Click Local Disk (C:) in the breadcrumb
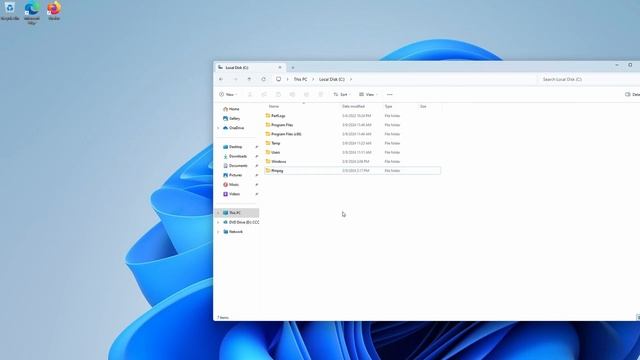Viewport: 640px width, 360px height. (x=331, y=79)
